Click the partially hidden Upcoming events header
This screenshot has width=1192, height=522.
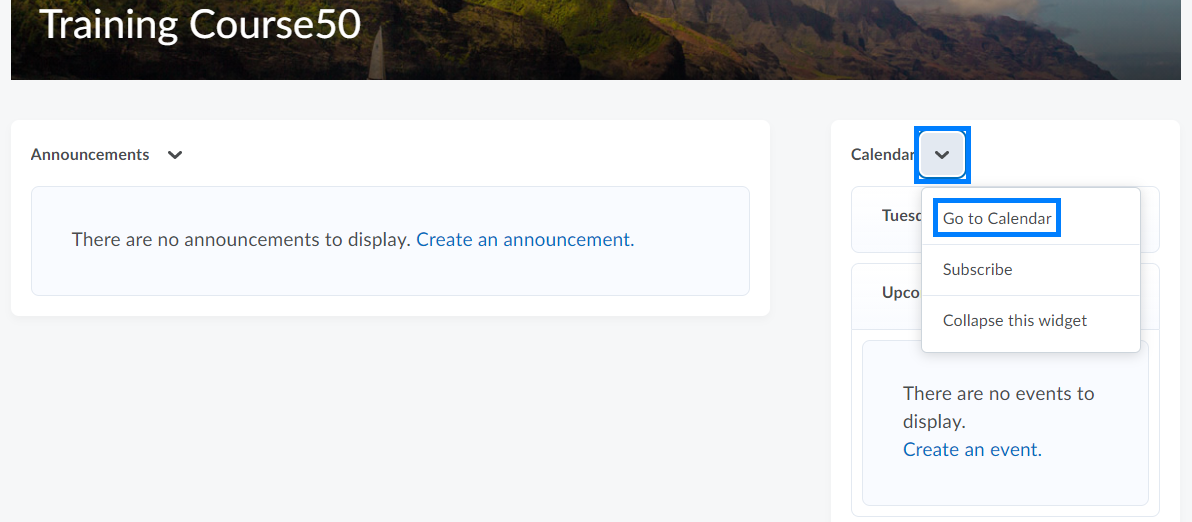[x=900, y=293]
